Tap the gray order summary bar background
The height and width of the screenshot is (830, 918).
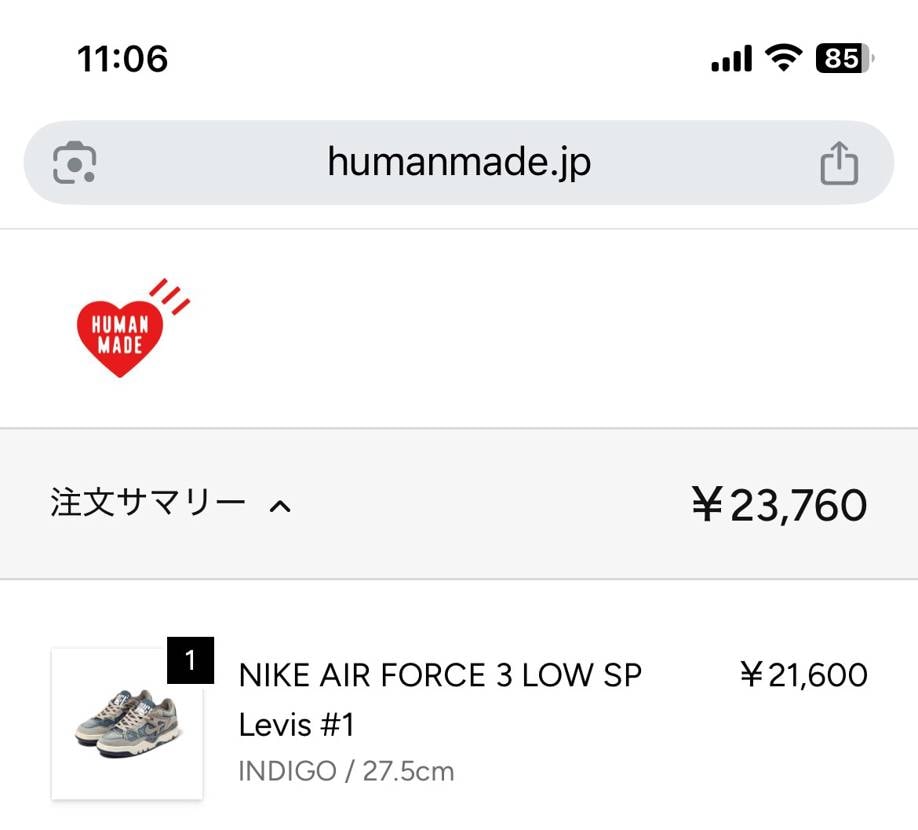point(480,504)
